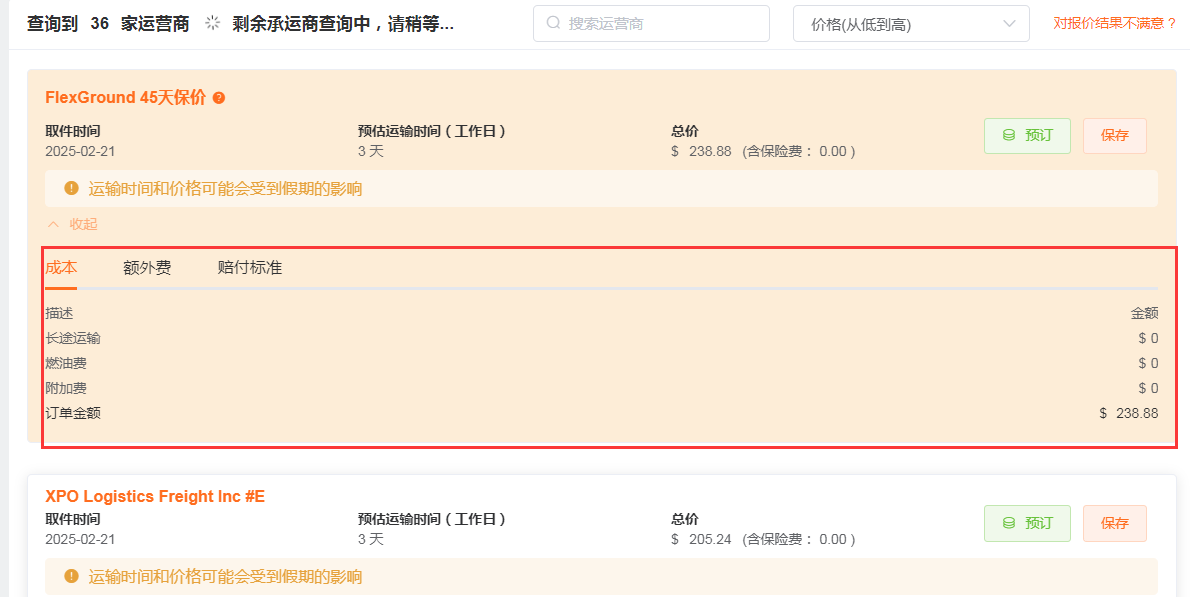The width and height of the screenshot is (1190, 597).
Task: Open the FlexGround 45天保价 carrier title
Action: click(x=125, y=97)
